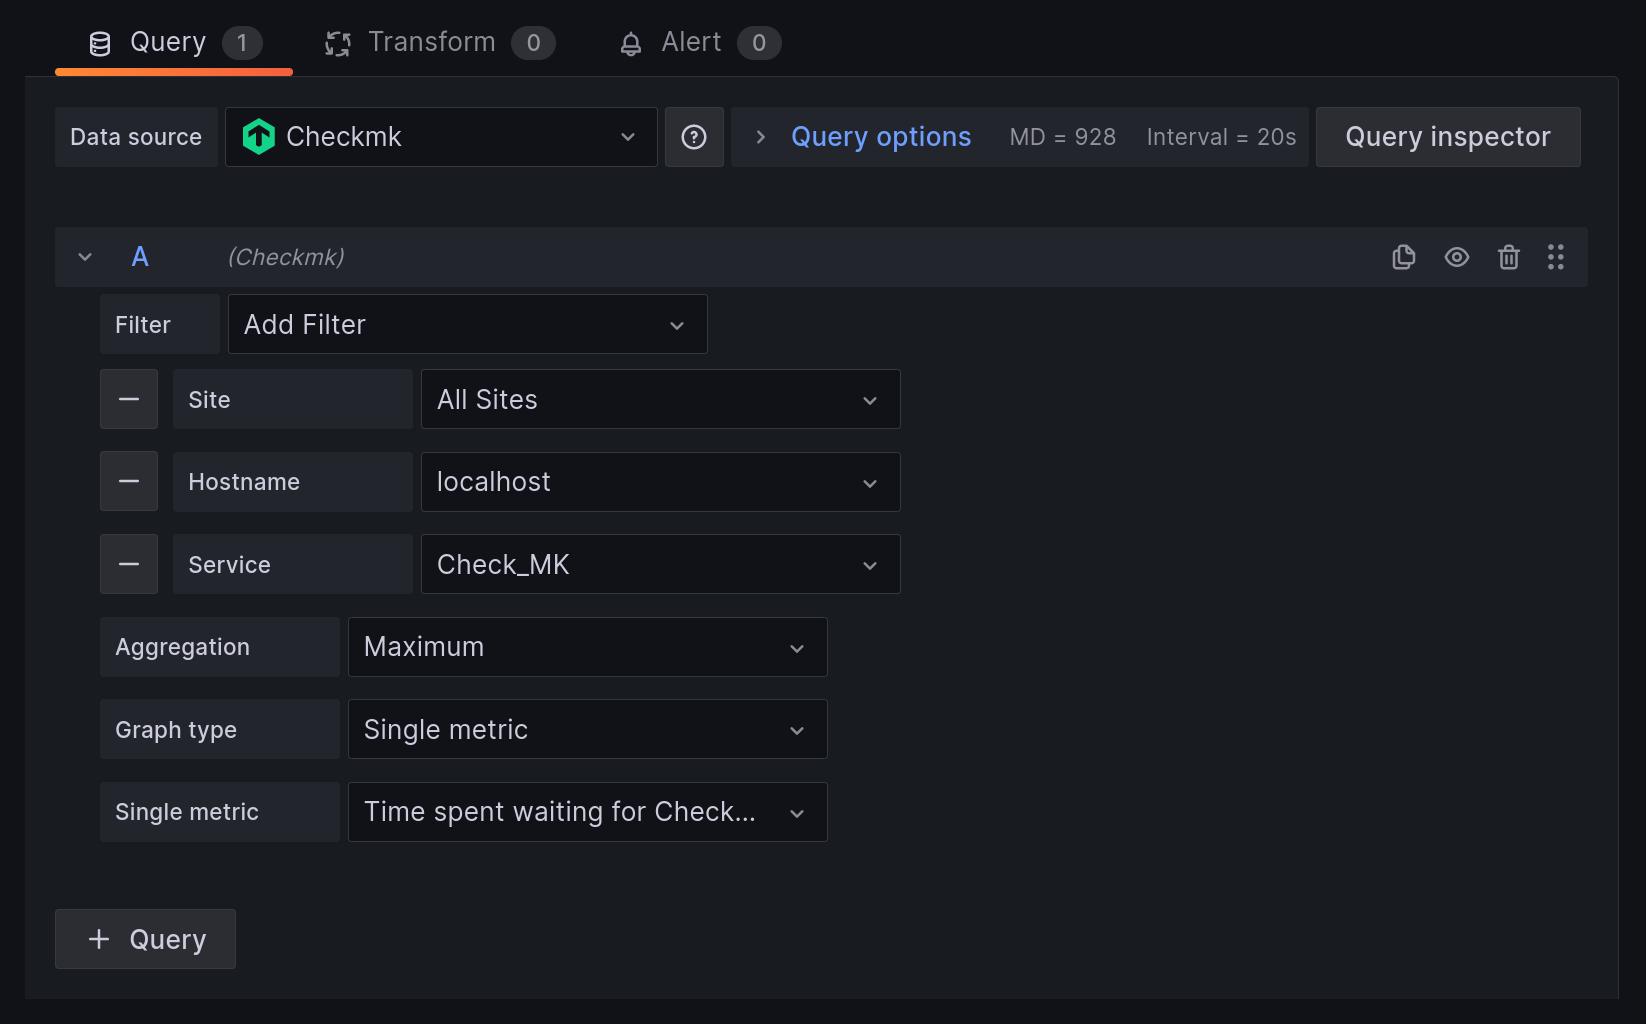Viewport: 1646px width, 1024px height.
Task: Switch to the Transform tab
Action: coord(439,42)
